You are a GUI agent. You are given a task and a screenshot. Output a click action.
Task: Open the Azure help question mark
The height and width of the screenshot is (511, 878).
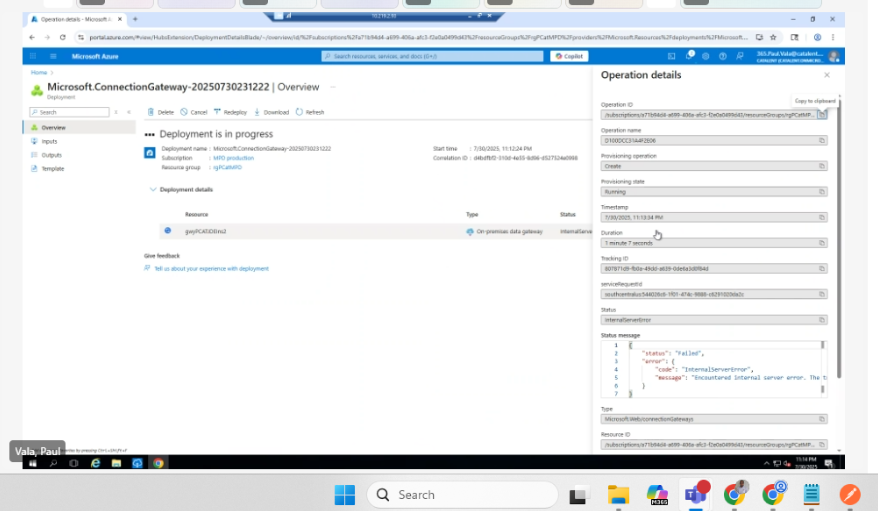point(722,56)
